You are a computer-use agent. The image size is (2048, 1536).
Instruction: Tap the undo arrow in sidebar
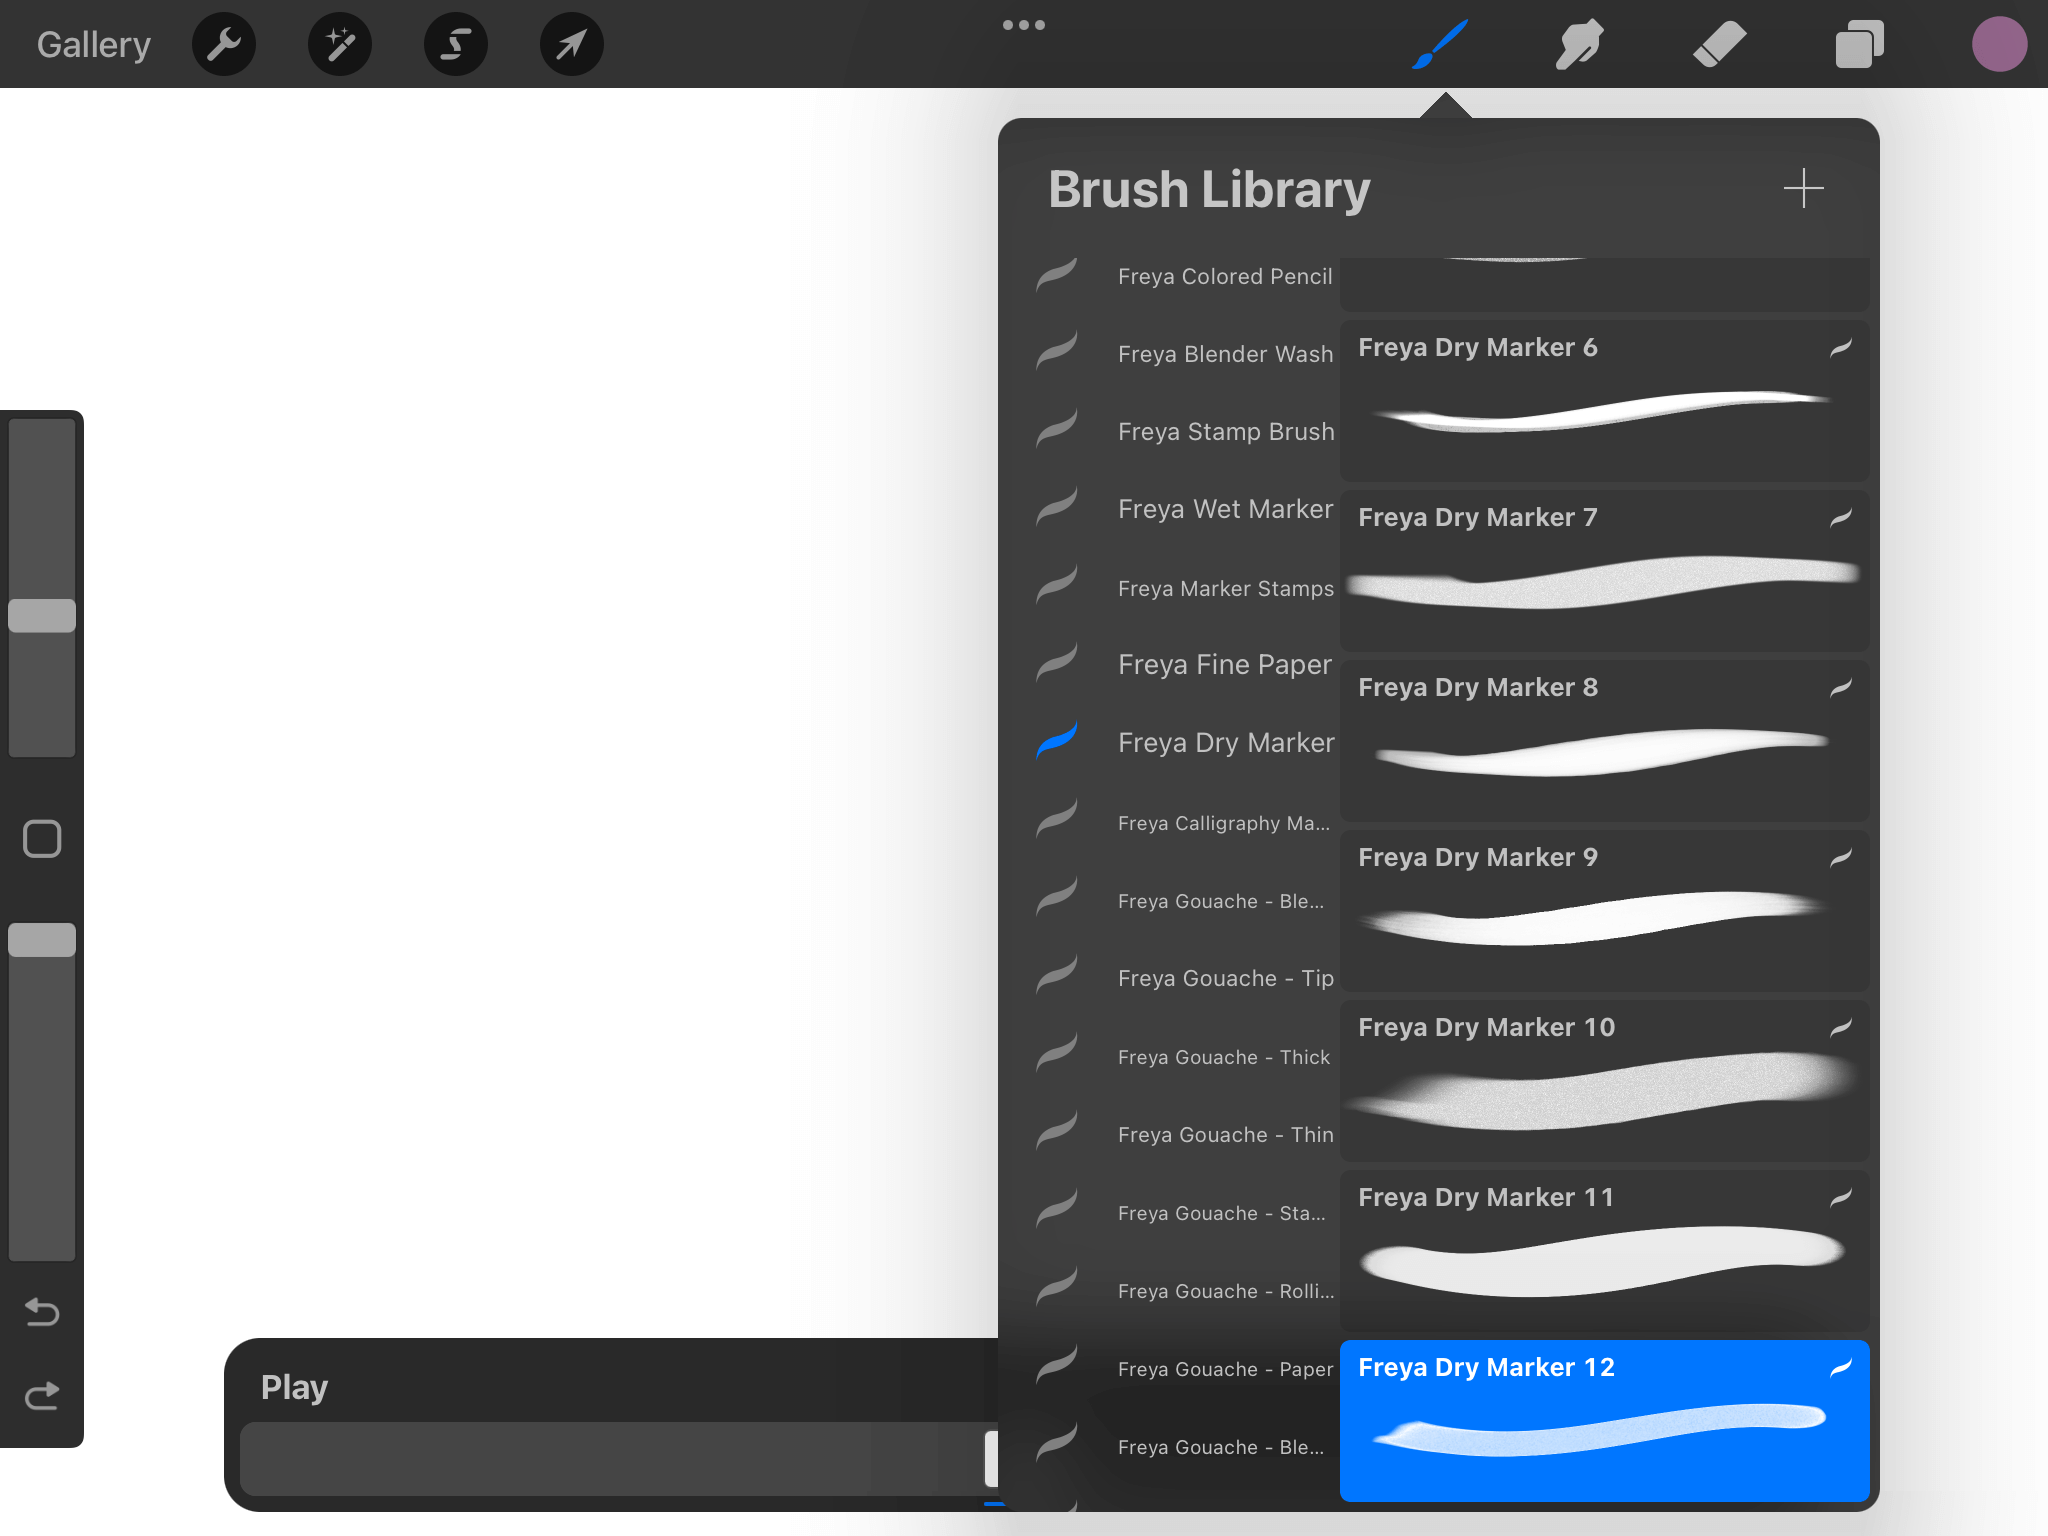(42, 1311)
